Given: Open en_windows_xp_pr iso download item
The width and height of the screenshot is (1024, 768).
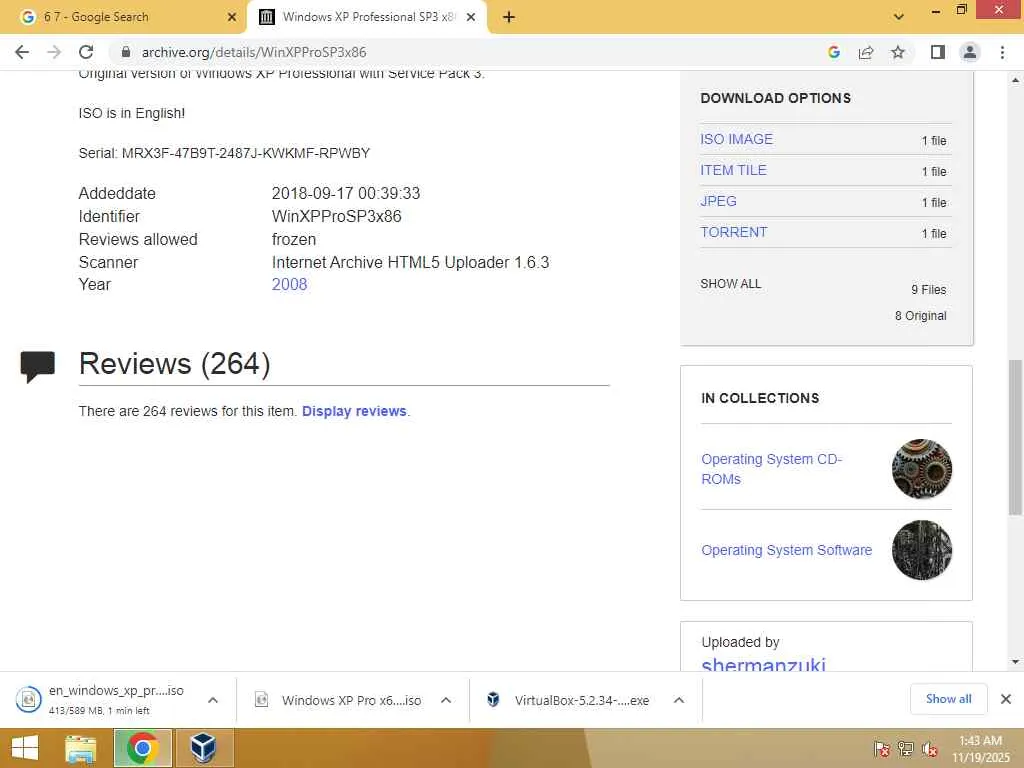Looking at the screenshot, I should click(116, 699).
